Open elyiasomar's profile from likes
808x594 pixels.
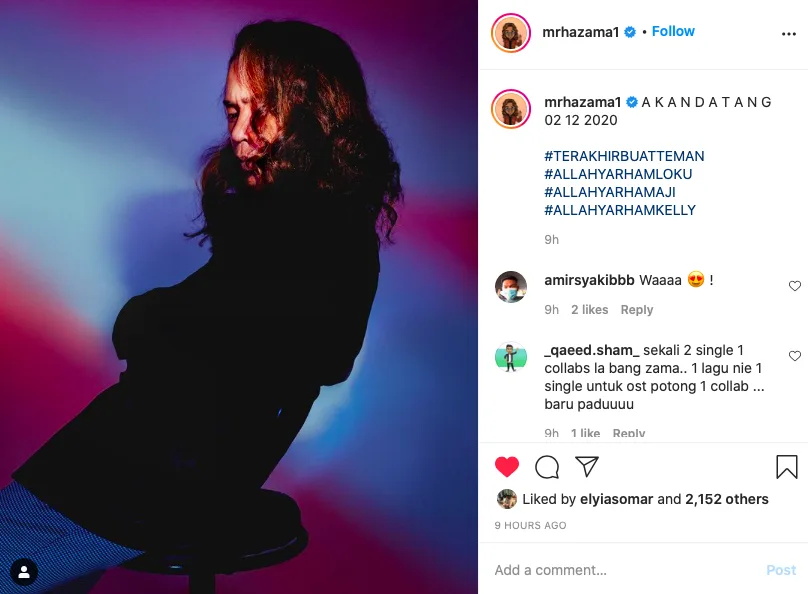(x=616, y=499)
